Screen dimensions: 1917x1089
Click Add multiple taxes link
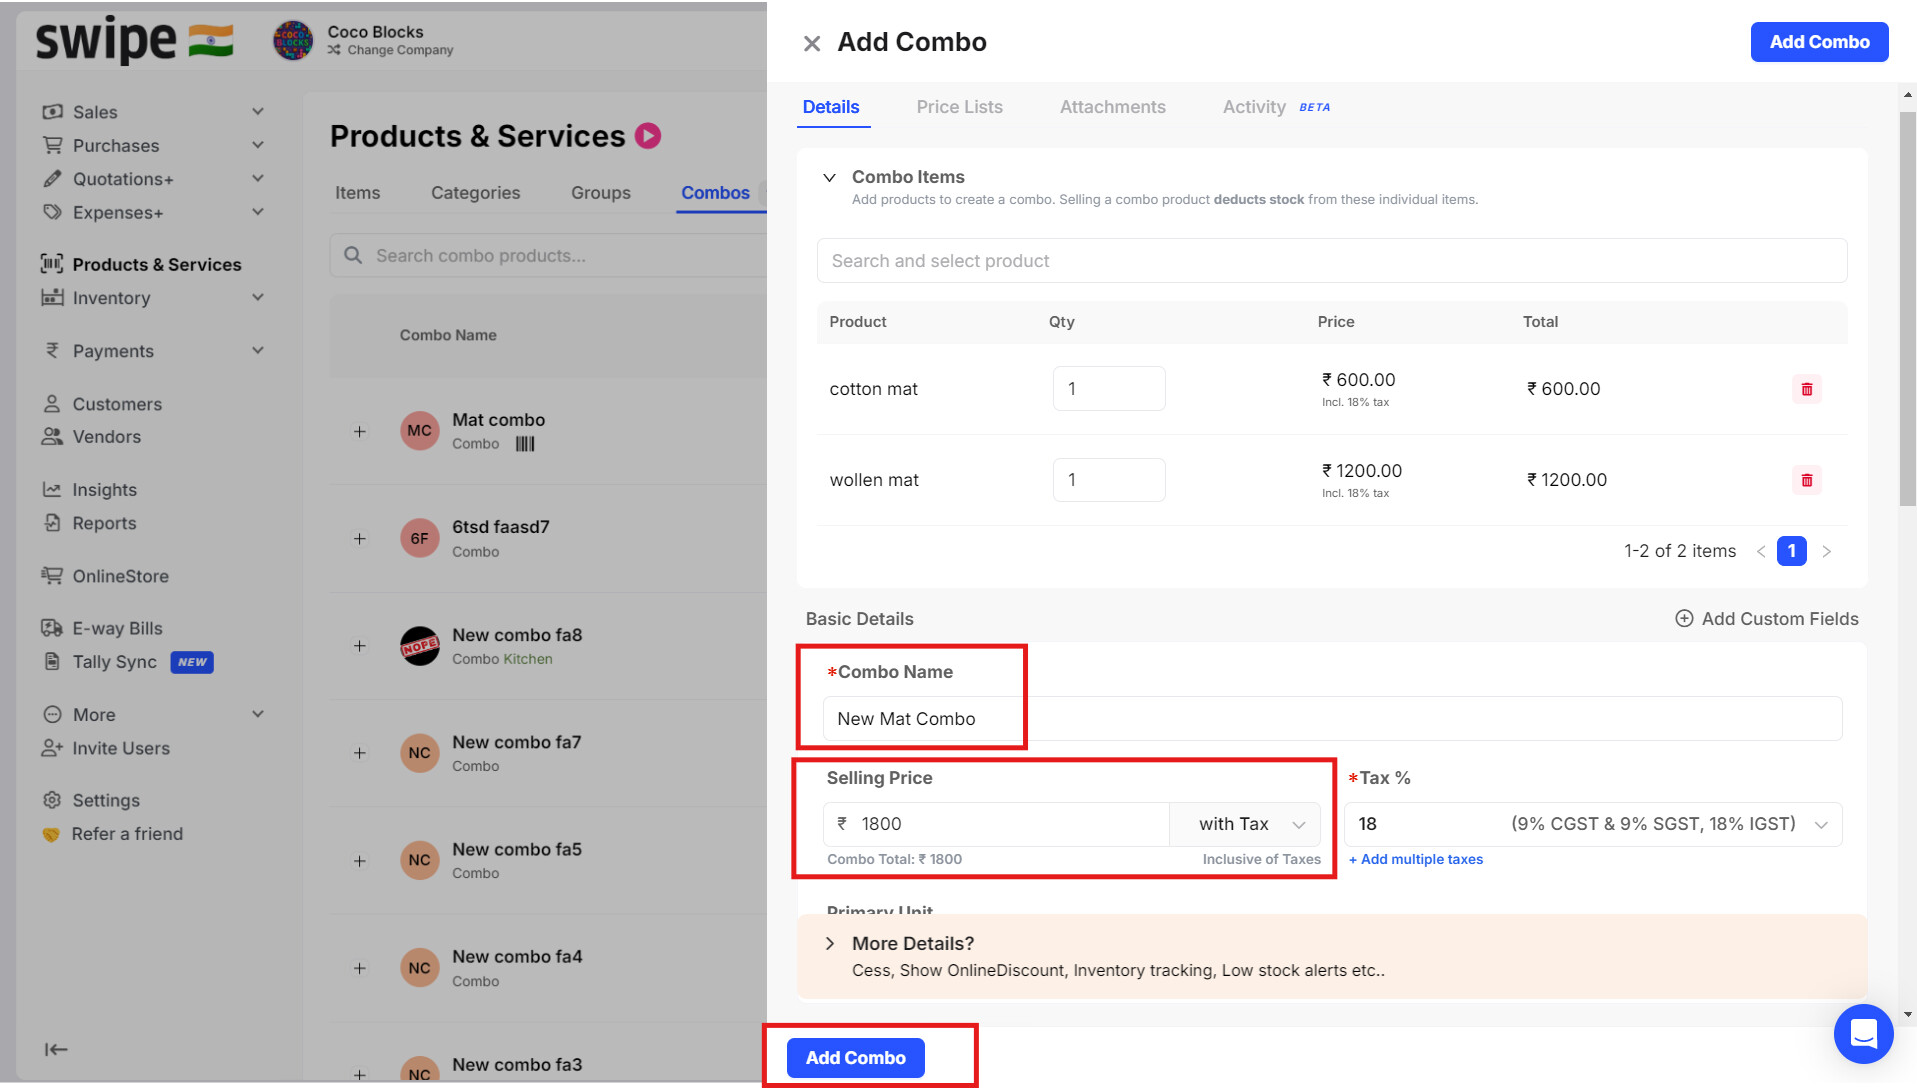pyautogui.click(x=1416, y=859)
